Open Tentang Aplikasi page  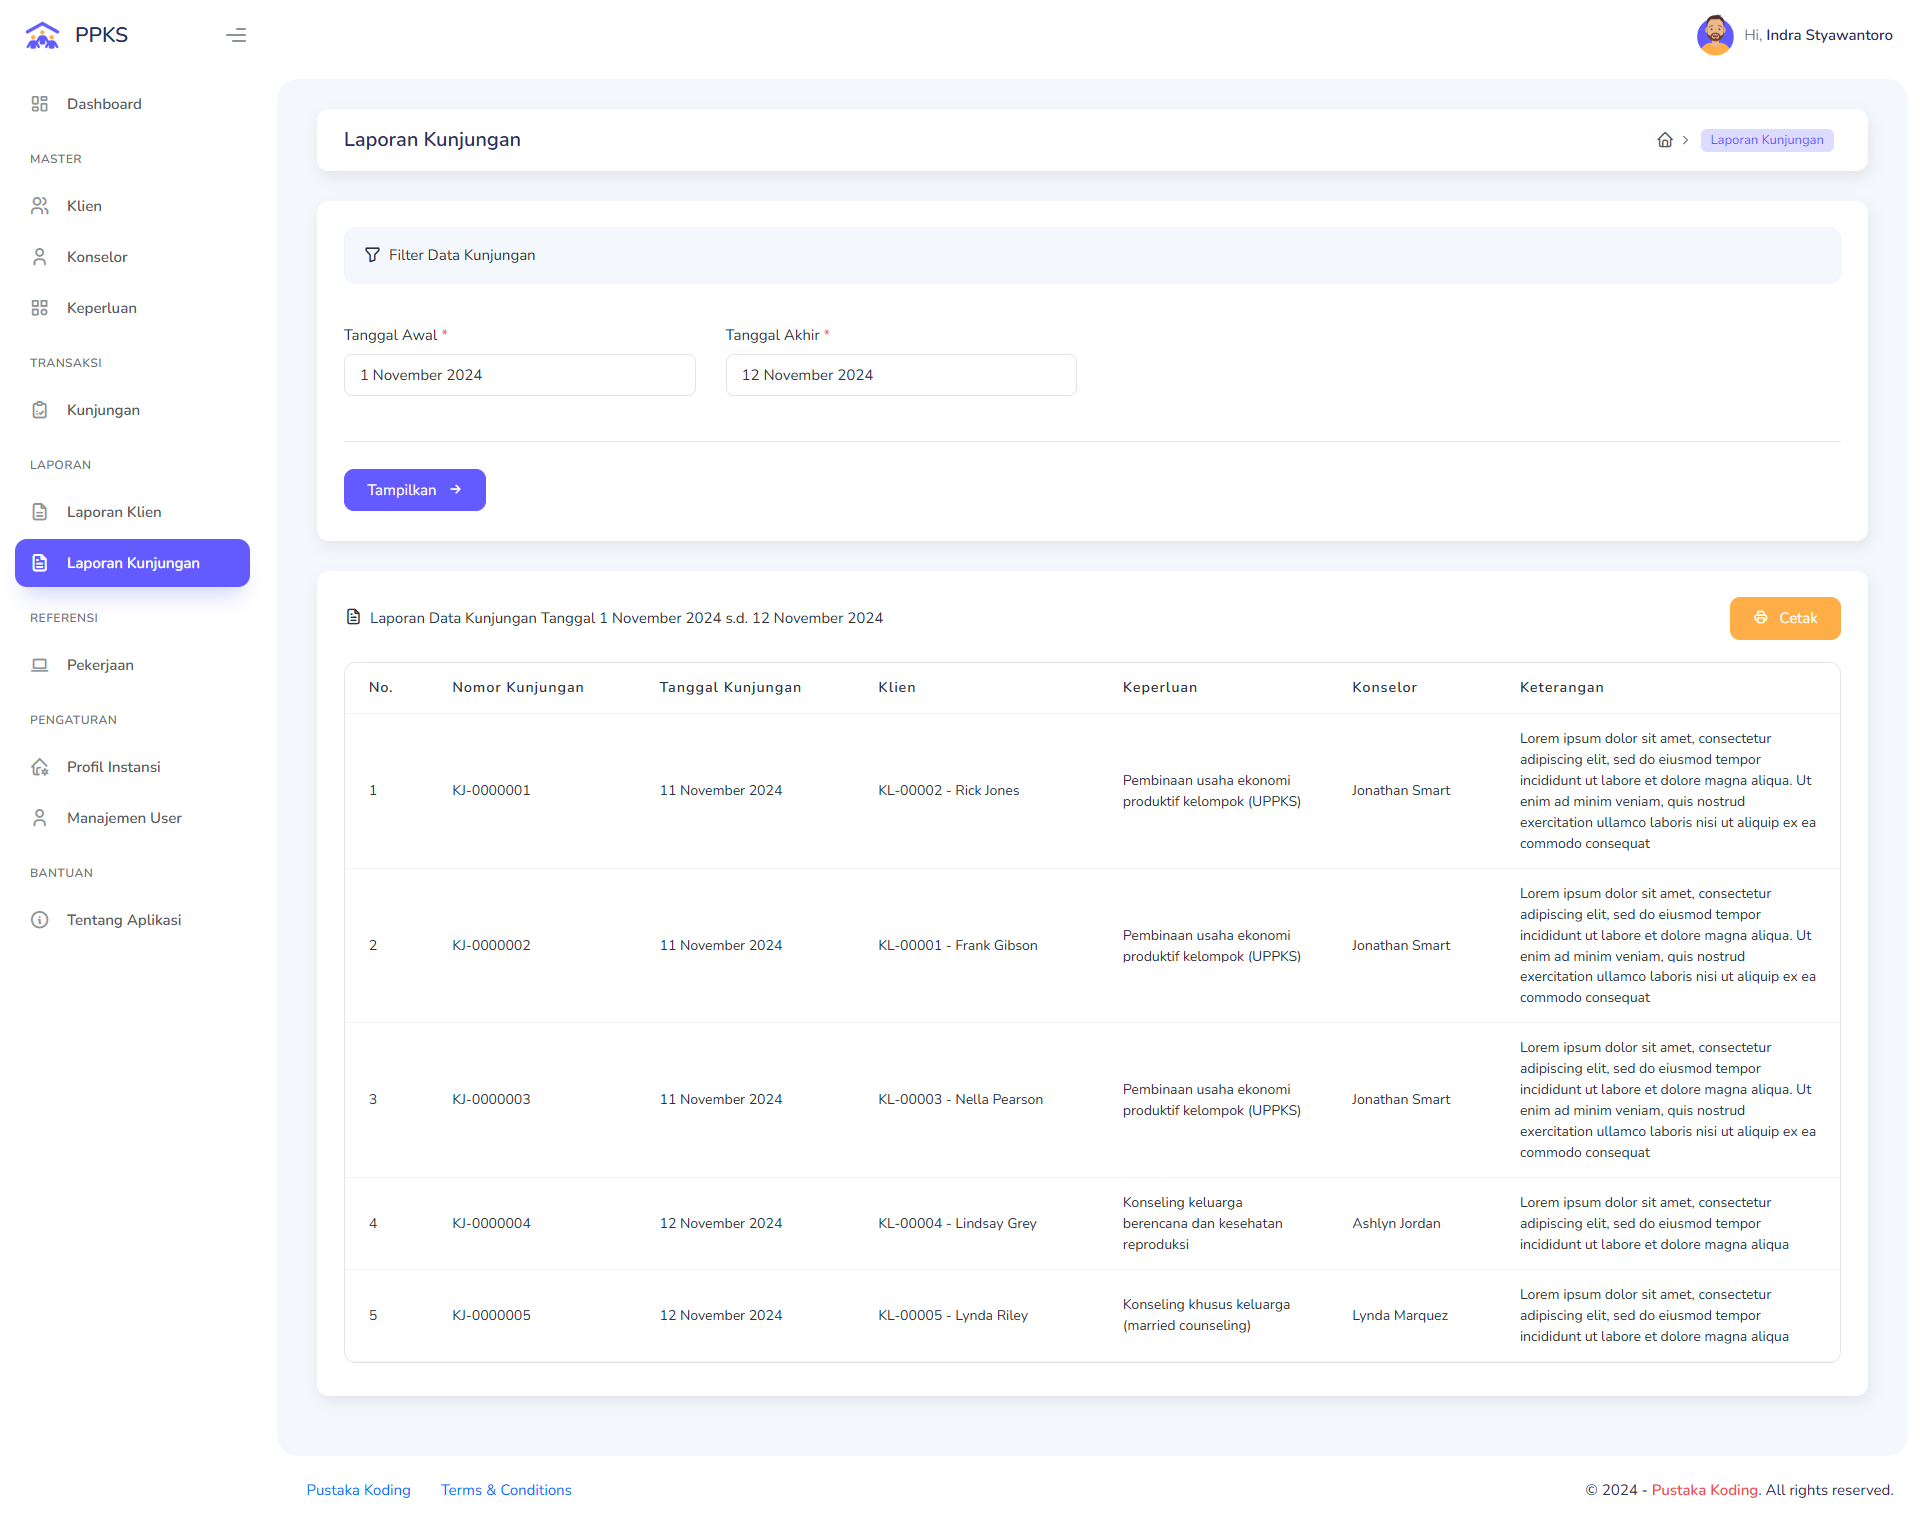click(132, 920)
